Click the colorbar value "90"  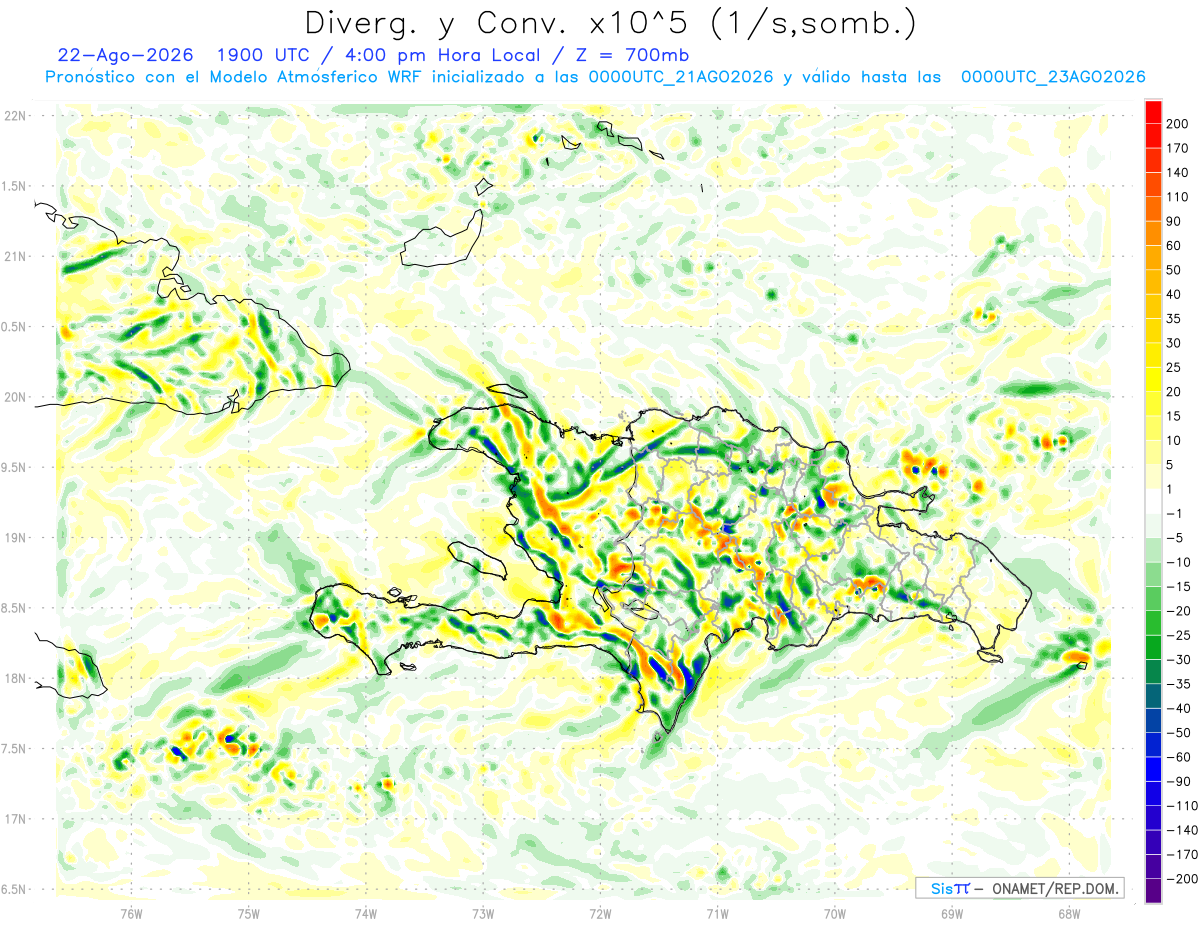1174,221
